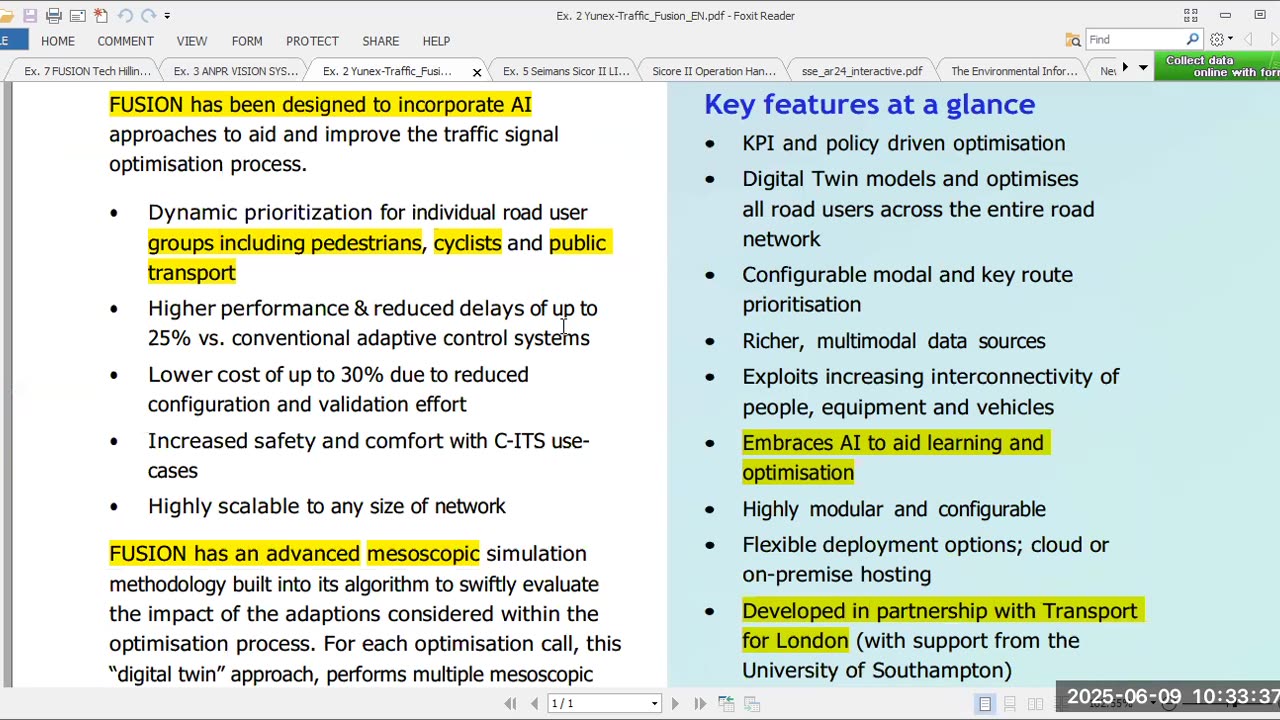
Task: Close the Ex. 2 Yunex-Traffic tab
Action: 477,72
